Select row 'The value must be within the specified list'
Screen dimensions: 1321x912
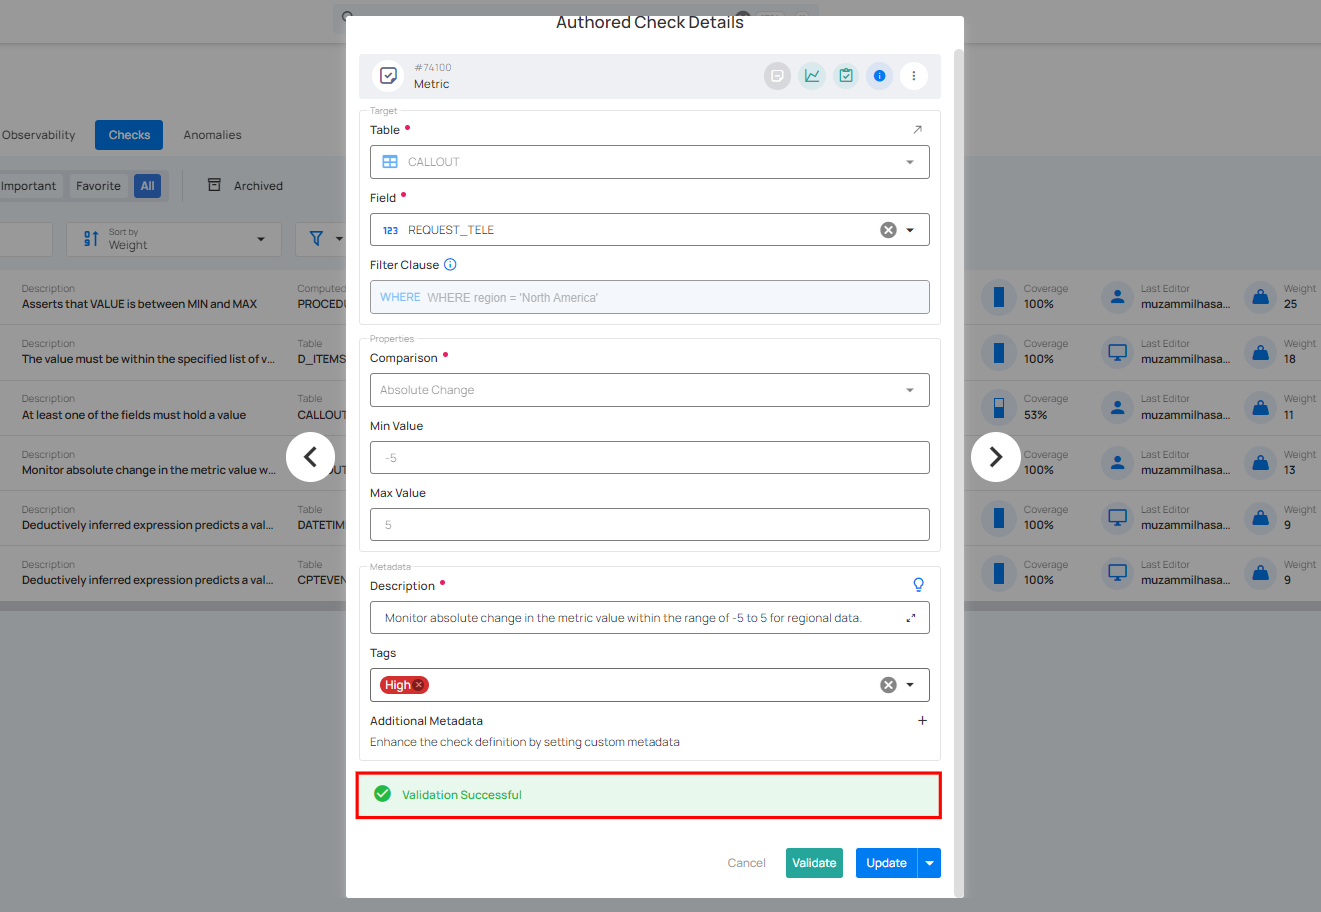[148, 359]
